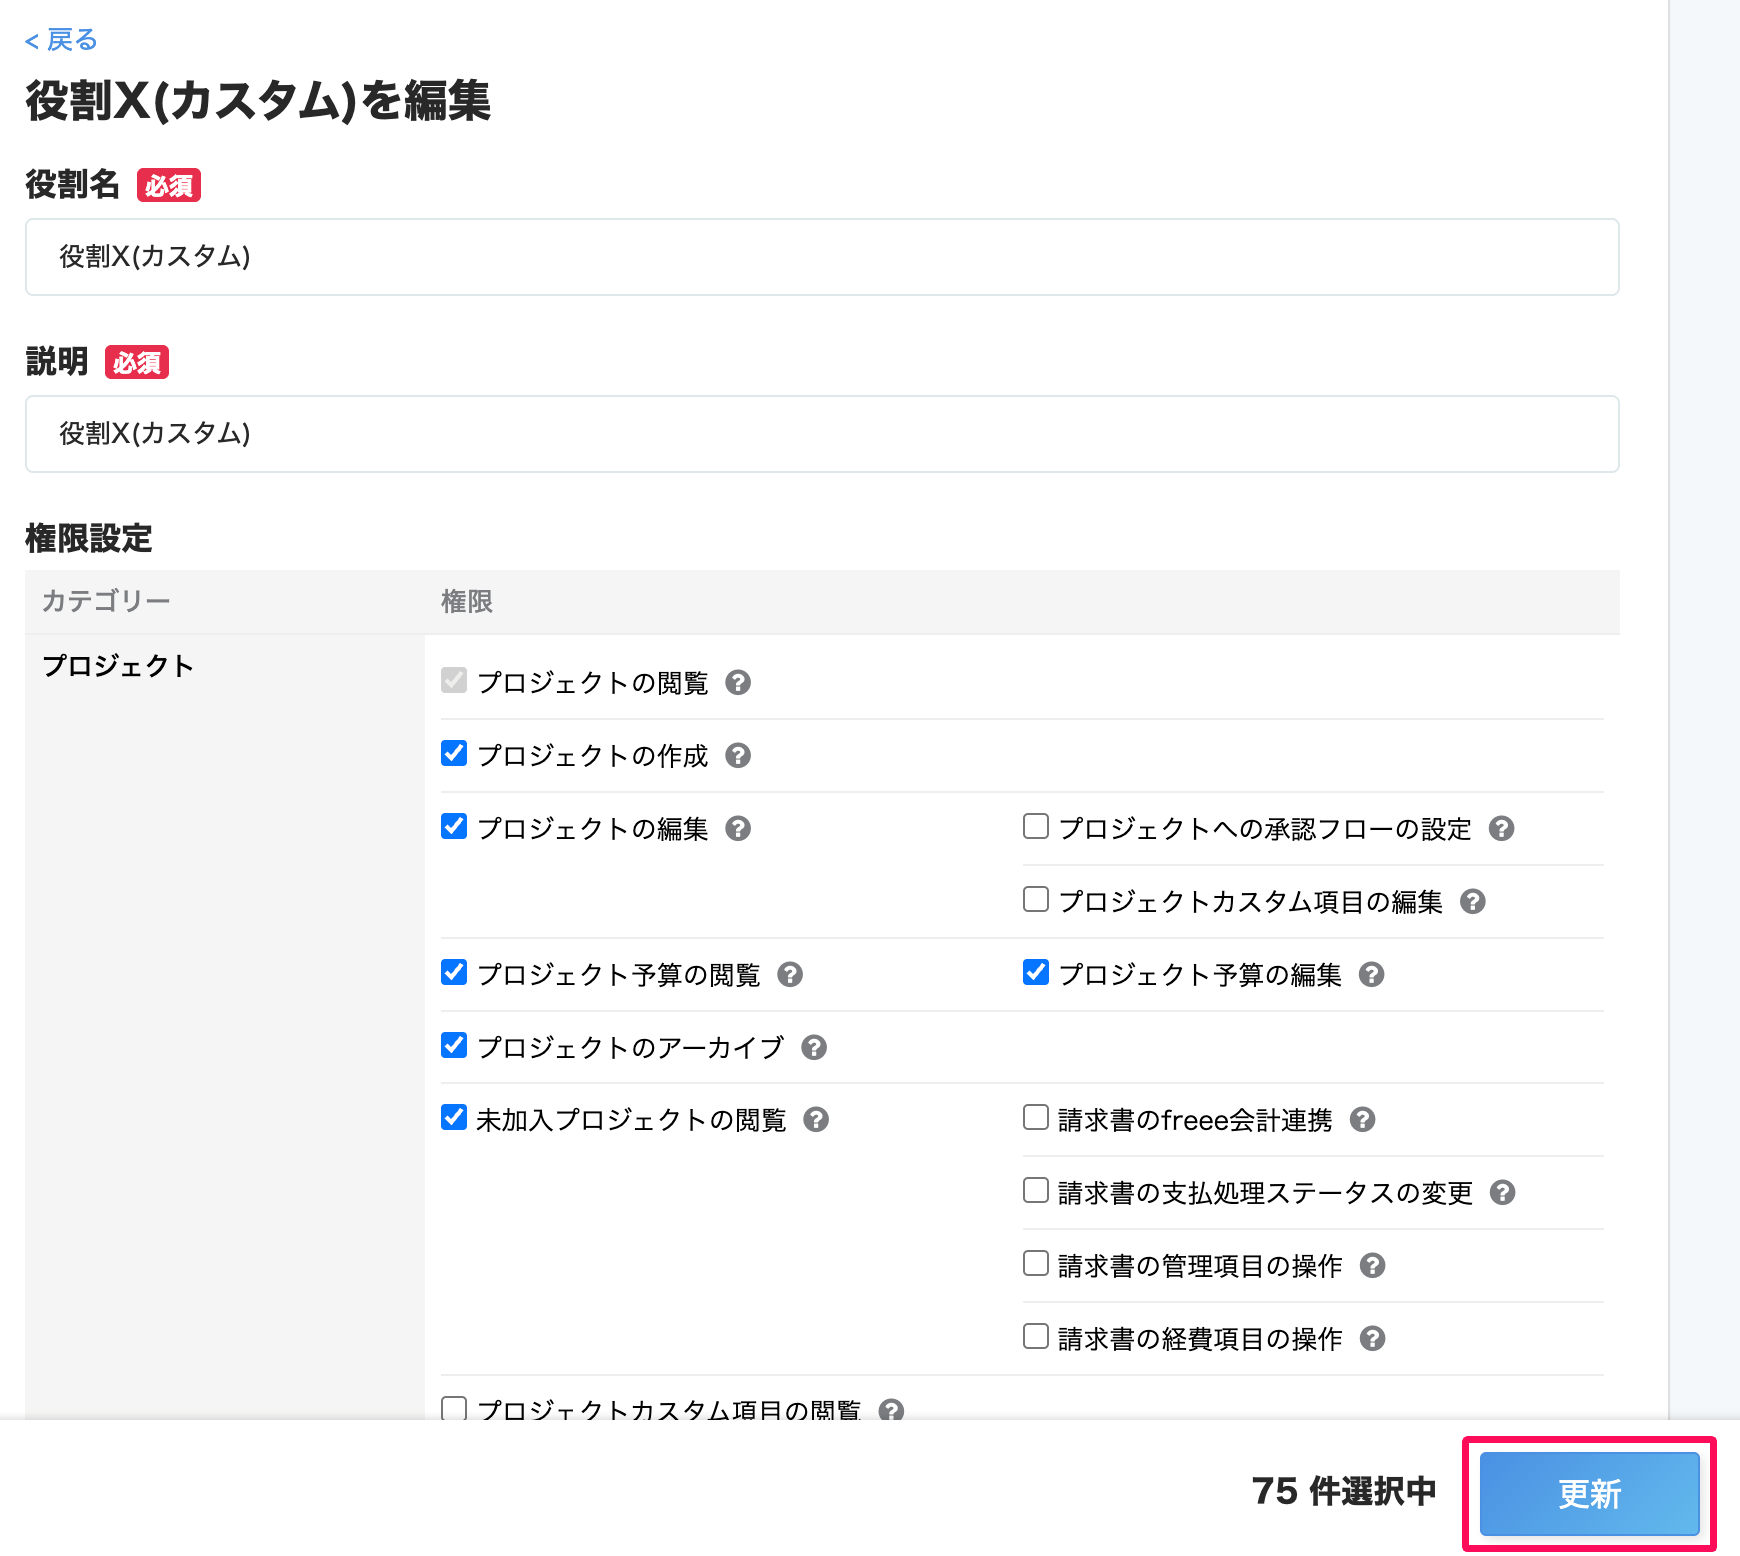Uncheck プロジェクトの作成 permission
Image resolution: width=1740 pixels, height=1556 pixels.
click(x=454, y=753)
